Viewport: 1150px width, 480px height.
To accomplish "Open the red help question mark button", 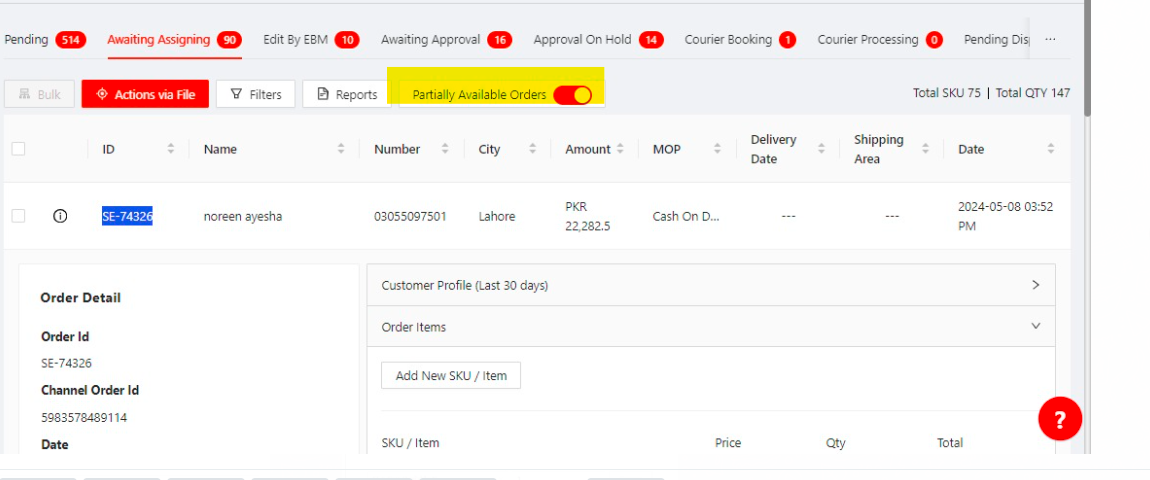I will click(1060, 419).
